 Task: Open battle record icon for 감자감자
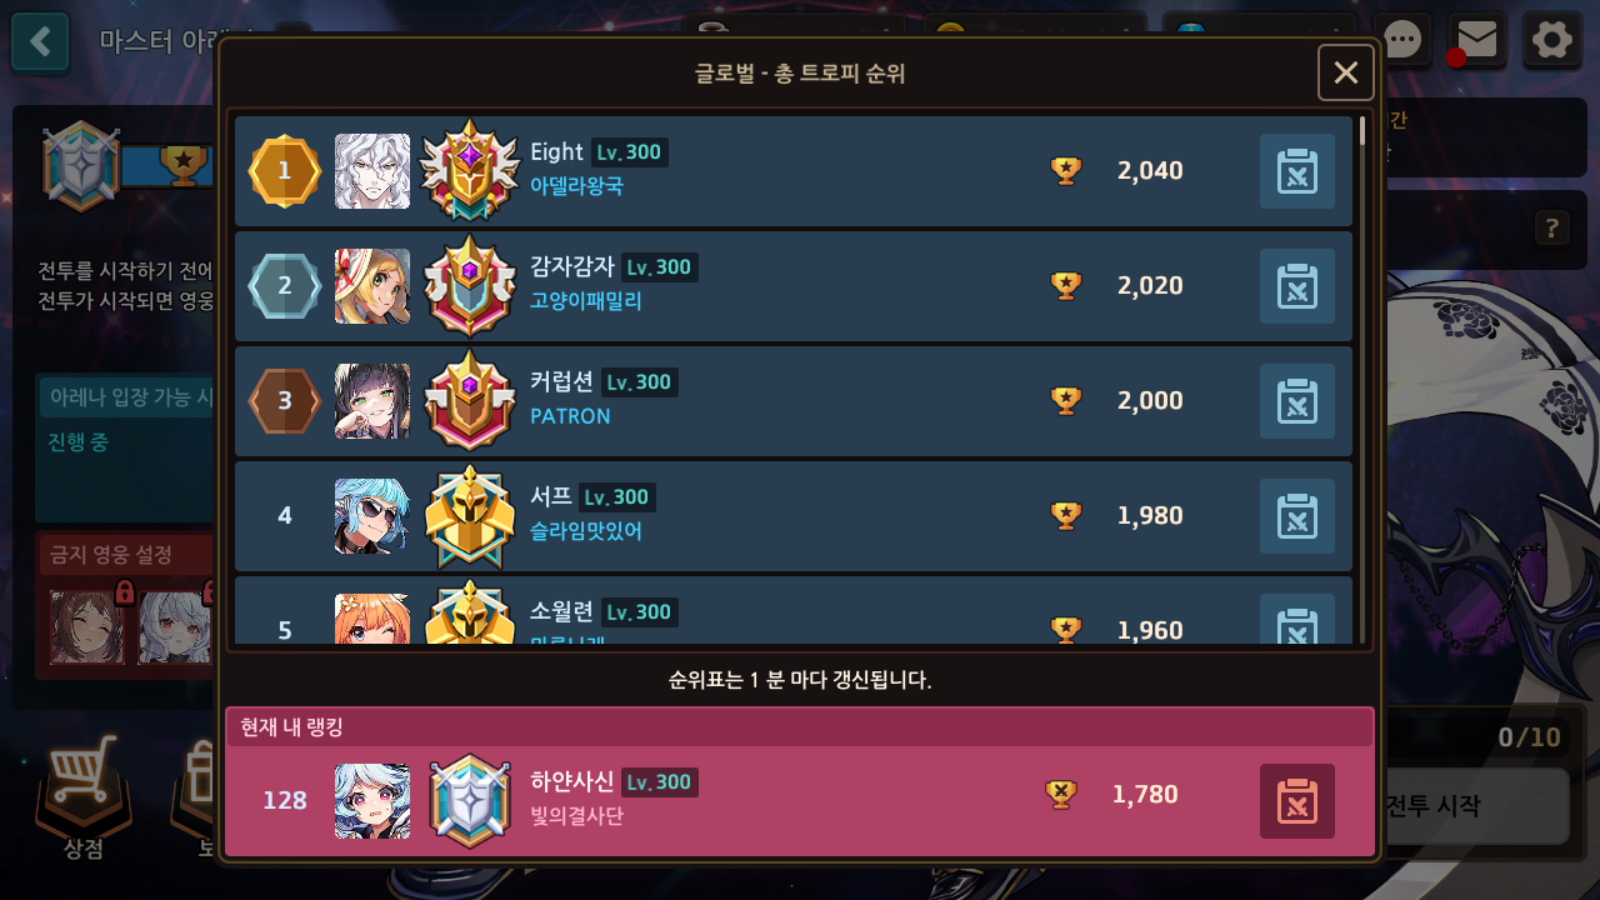pos(1297,286)
